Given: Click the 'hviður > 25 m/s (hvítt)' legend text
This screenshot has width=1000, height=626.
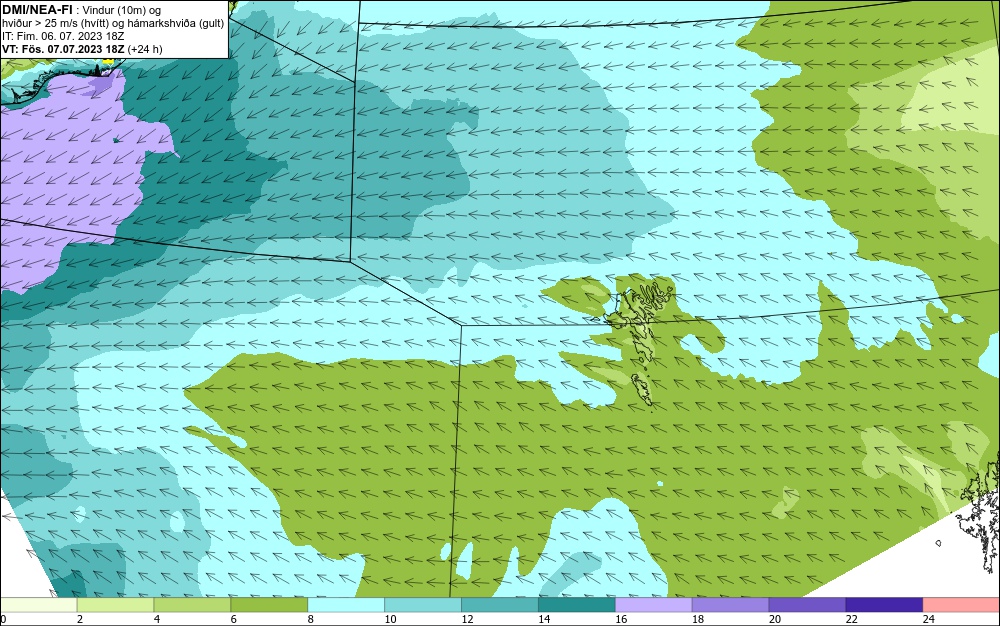Looking at the screenshot, I should [54, 24].
